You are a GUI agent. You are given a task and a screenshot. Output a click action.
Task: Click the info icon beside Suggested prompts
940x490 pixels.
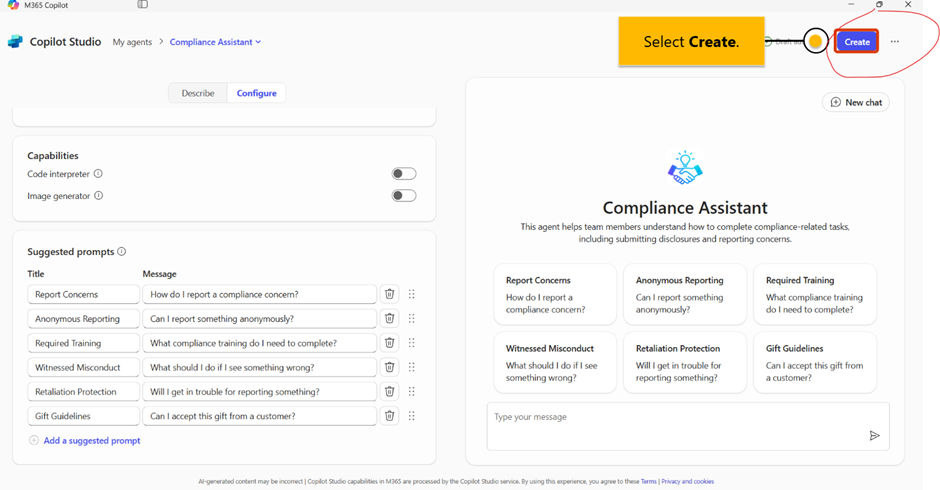(x=122, y=251)
